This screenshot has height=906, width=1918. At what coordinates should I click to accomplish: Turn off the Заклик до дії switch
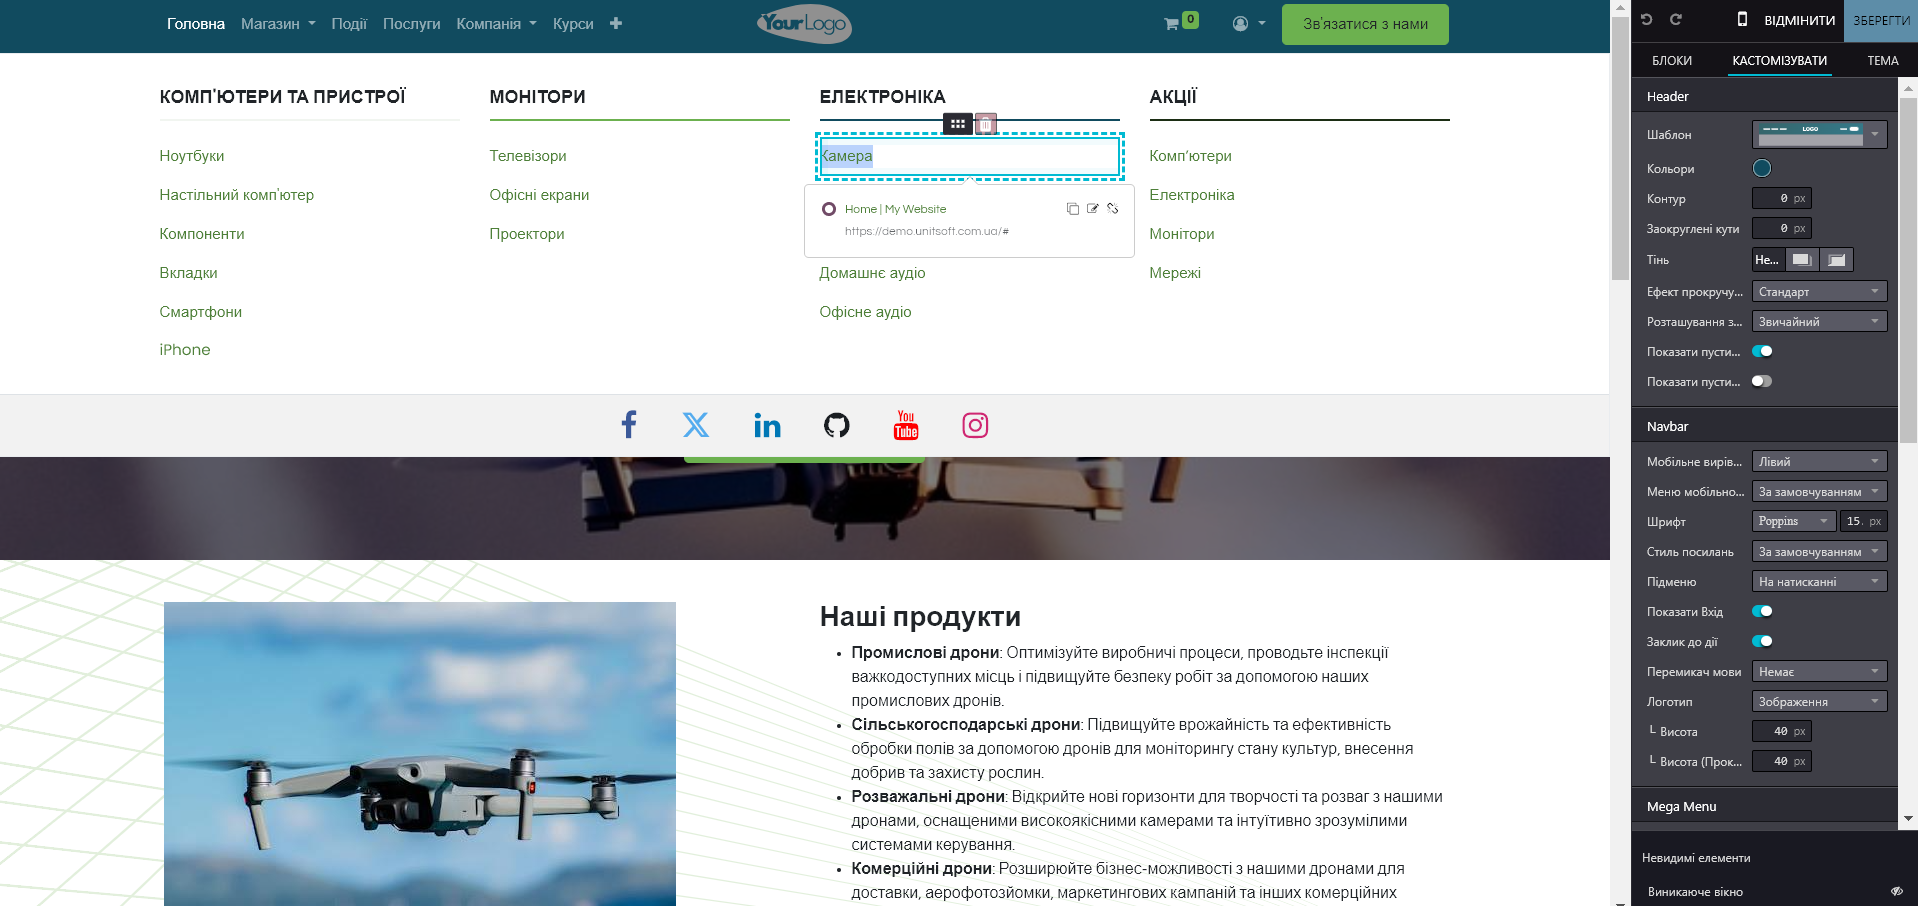1762,641
